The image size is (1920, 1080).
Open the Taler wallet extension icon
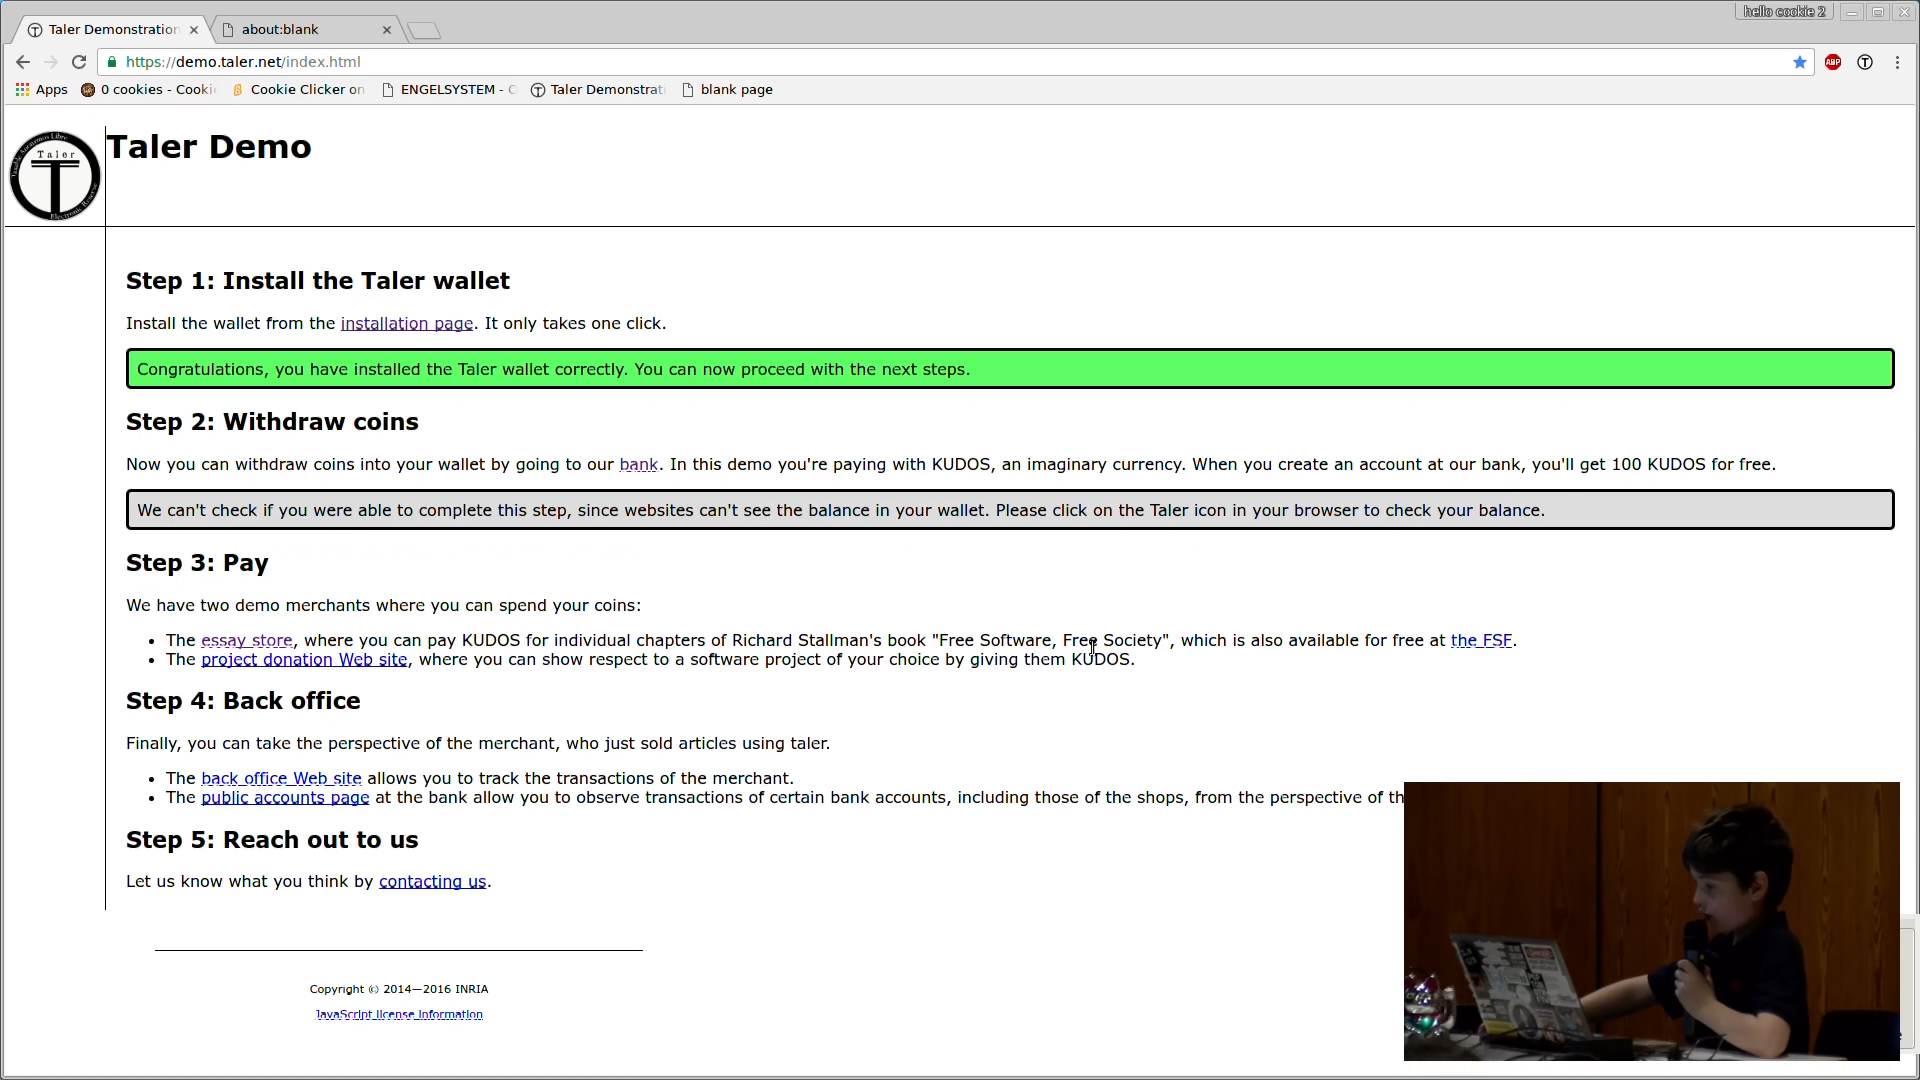point(1865,62)
